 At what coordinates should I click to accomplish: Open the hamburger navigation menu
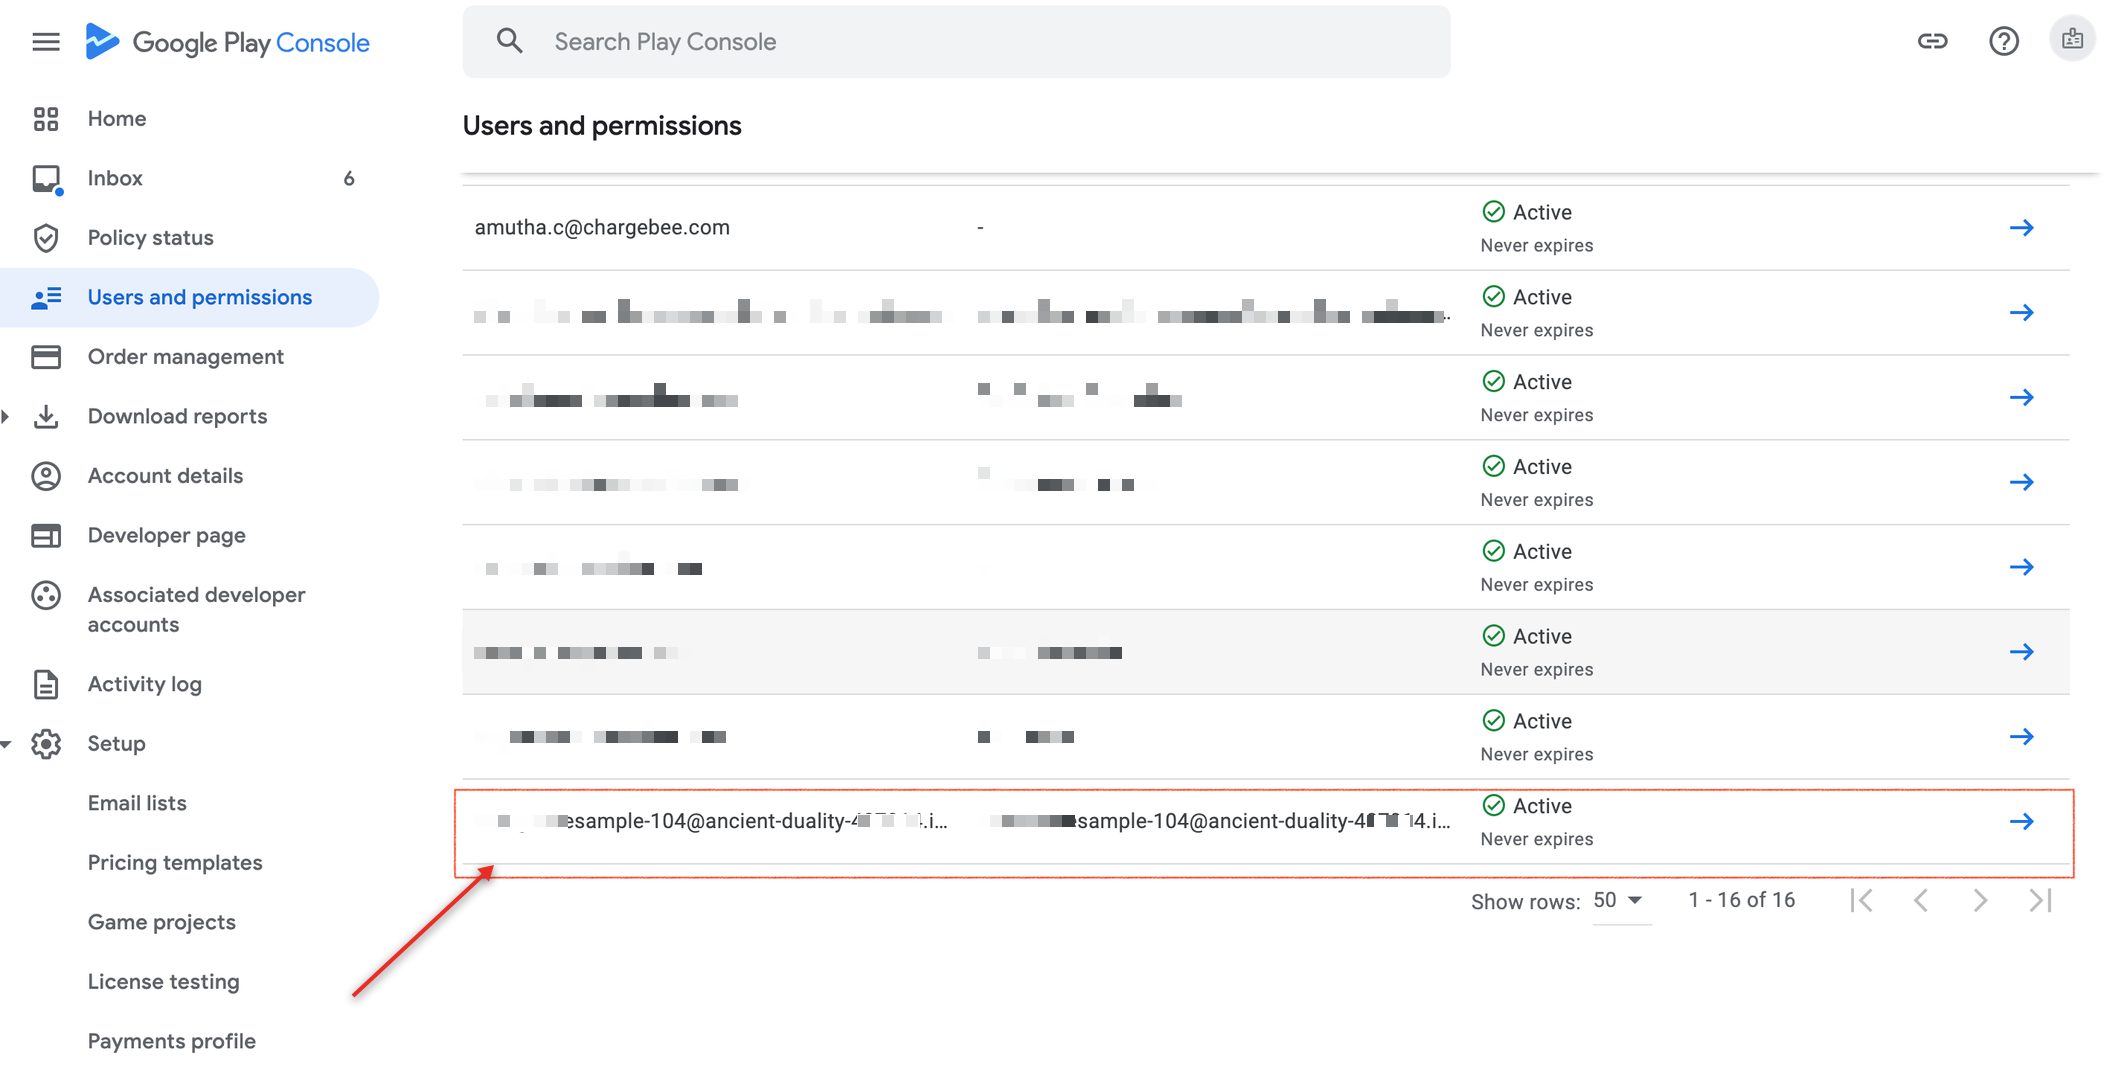46,42
